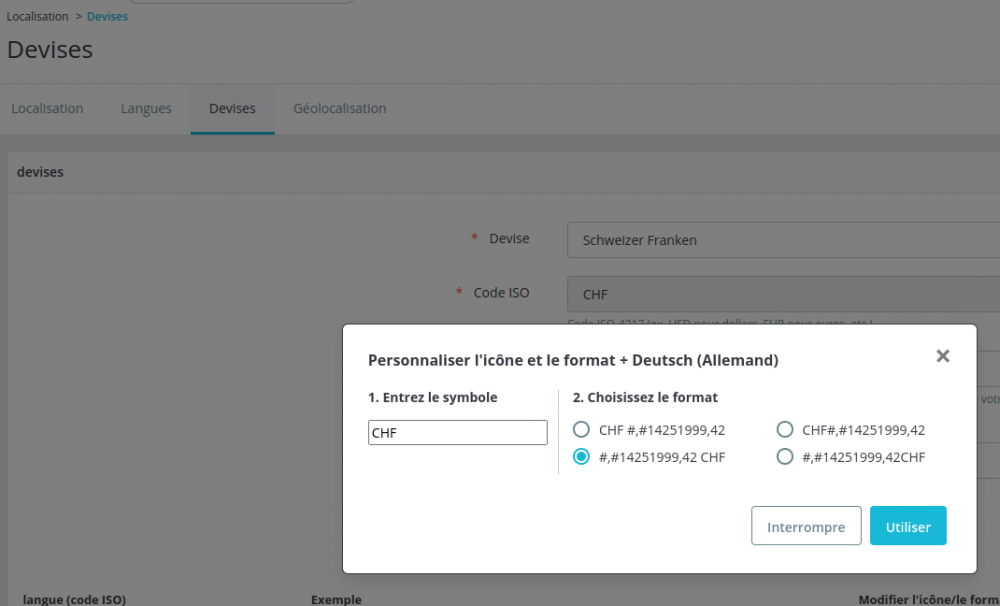The height and width of the screenshot is (606, 1000).
Task: Switch to the Langues tab
Action: click(146, 108)
